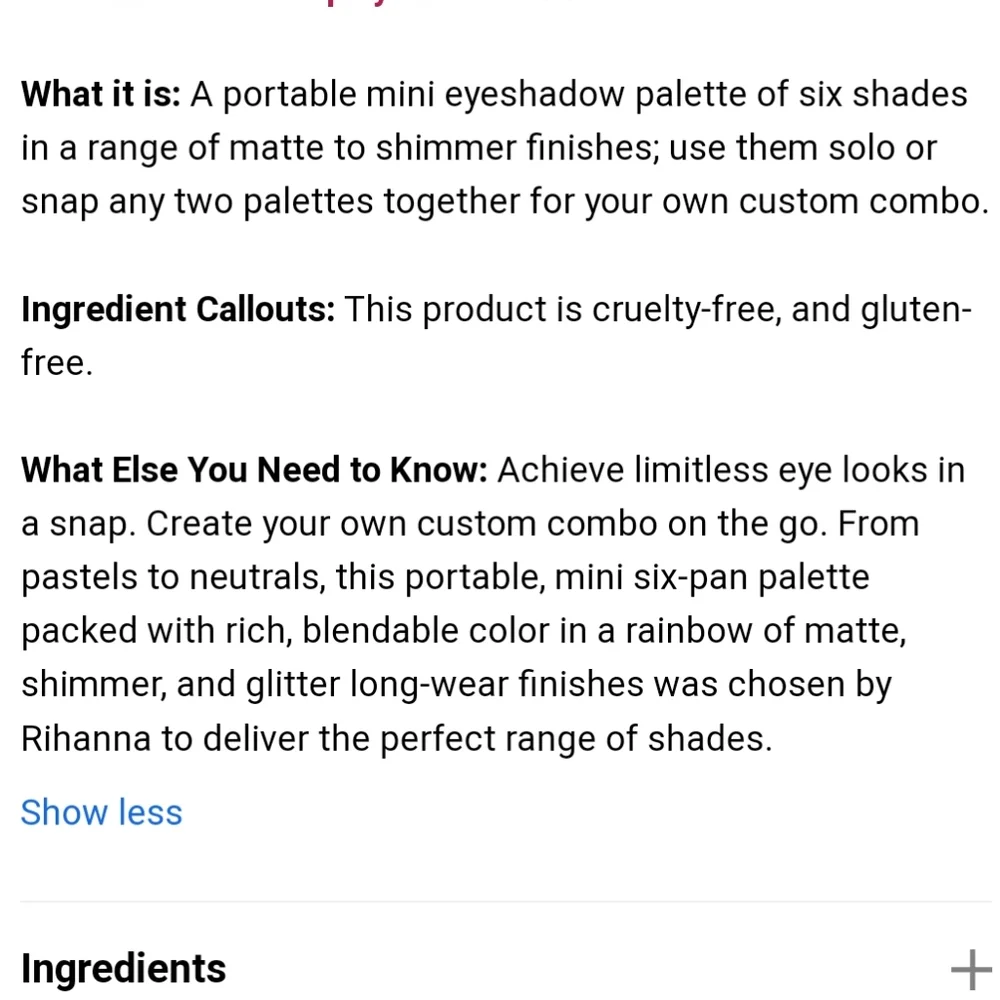Select the Ingredients heading
This screenshot has height=1000, width=1000.
coord(123,967)
